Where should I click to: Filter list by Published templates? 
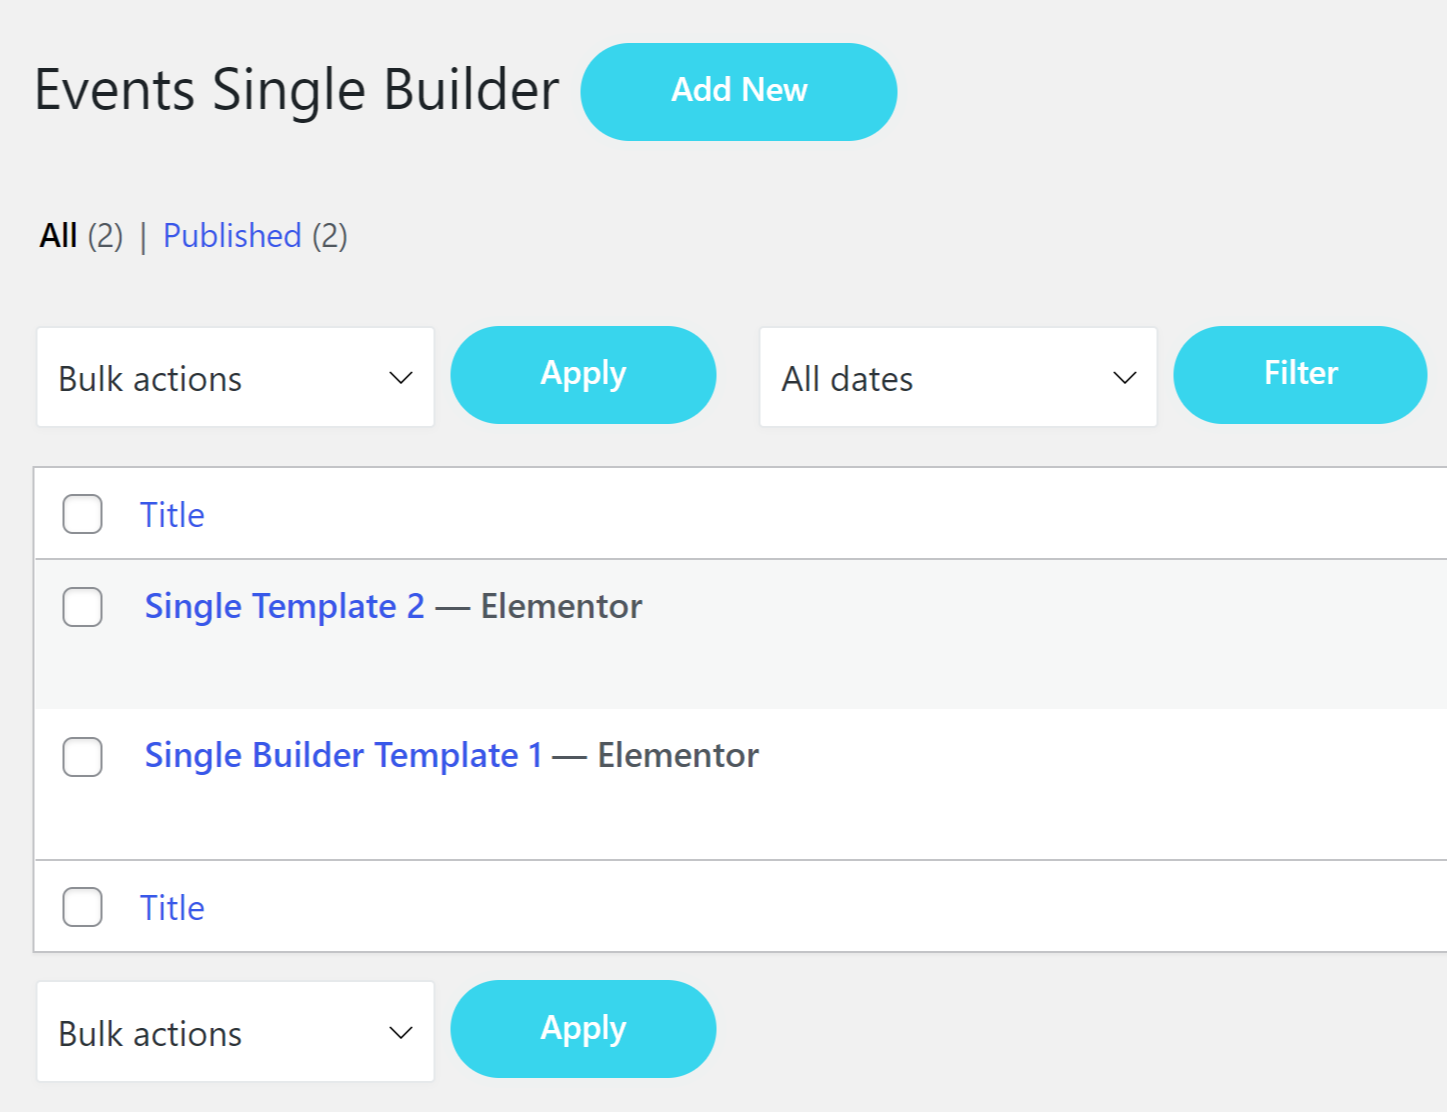click(232, 236)
